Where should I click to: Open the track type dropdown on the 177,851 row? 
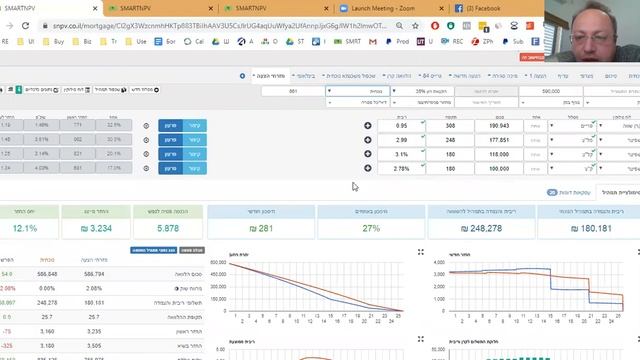point(572,140)
